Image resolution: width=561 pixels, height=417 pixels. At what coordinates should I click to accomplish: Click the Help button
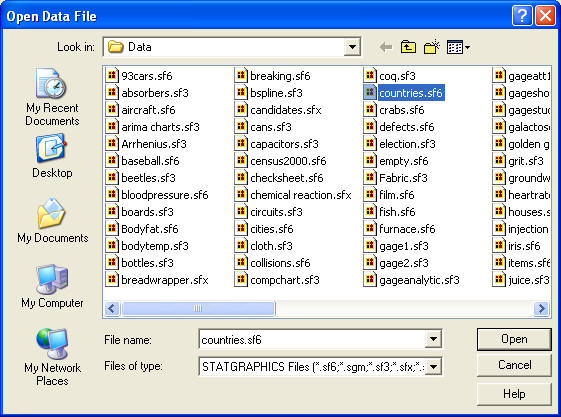pyautogui.click(x=514, y=394)
